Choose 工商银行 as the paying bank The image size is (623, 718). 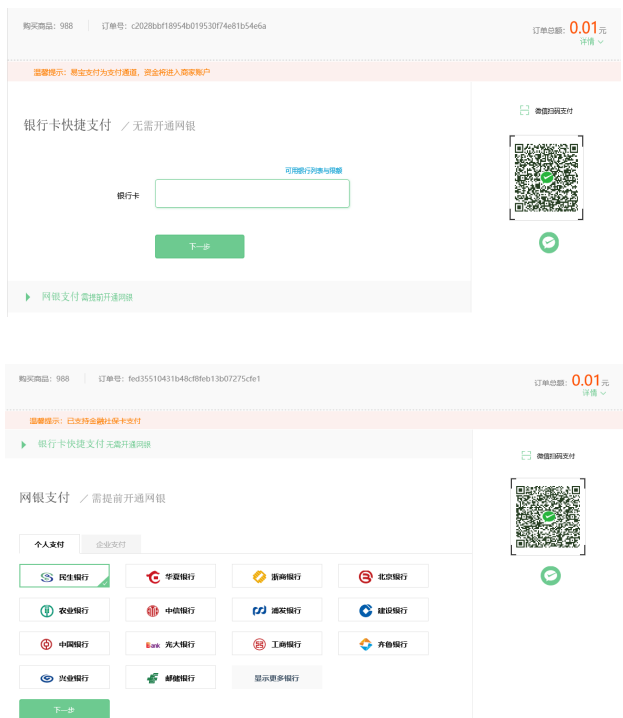277,644
